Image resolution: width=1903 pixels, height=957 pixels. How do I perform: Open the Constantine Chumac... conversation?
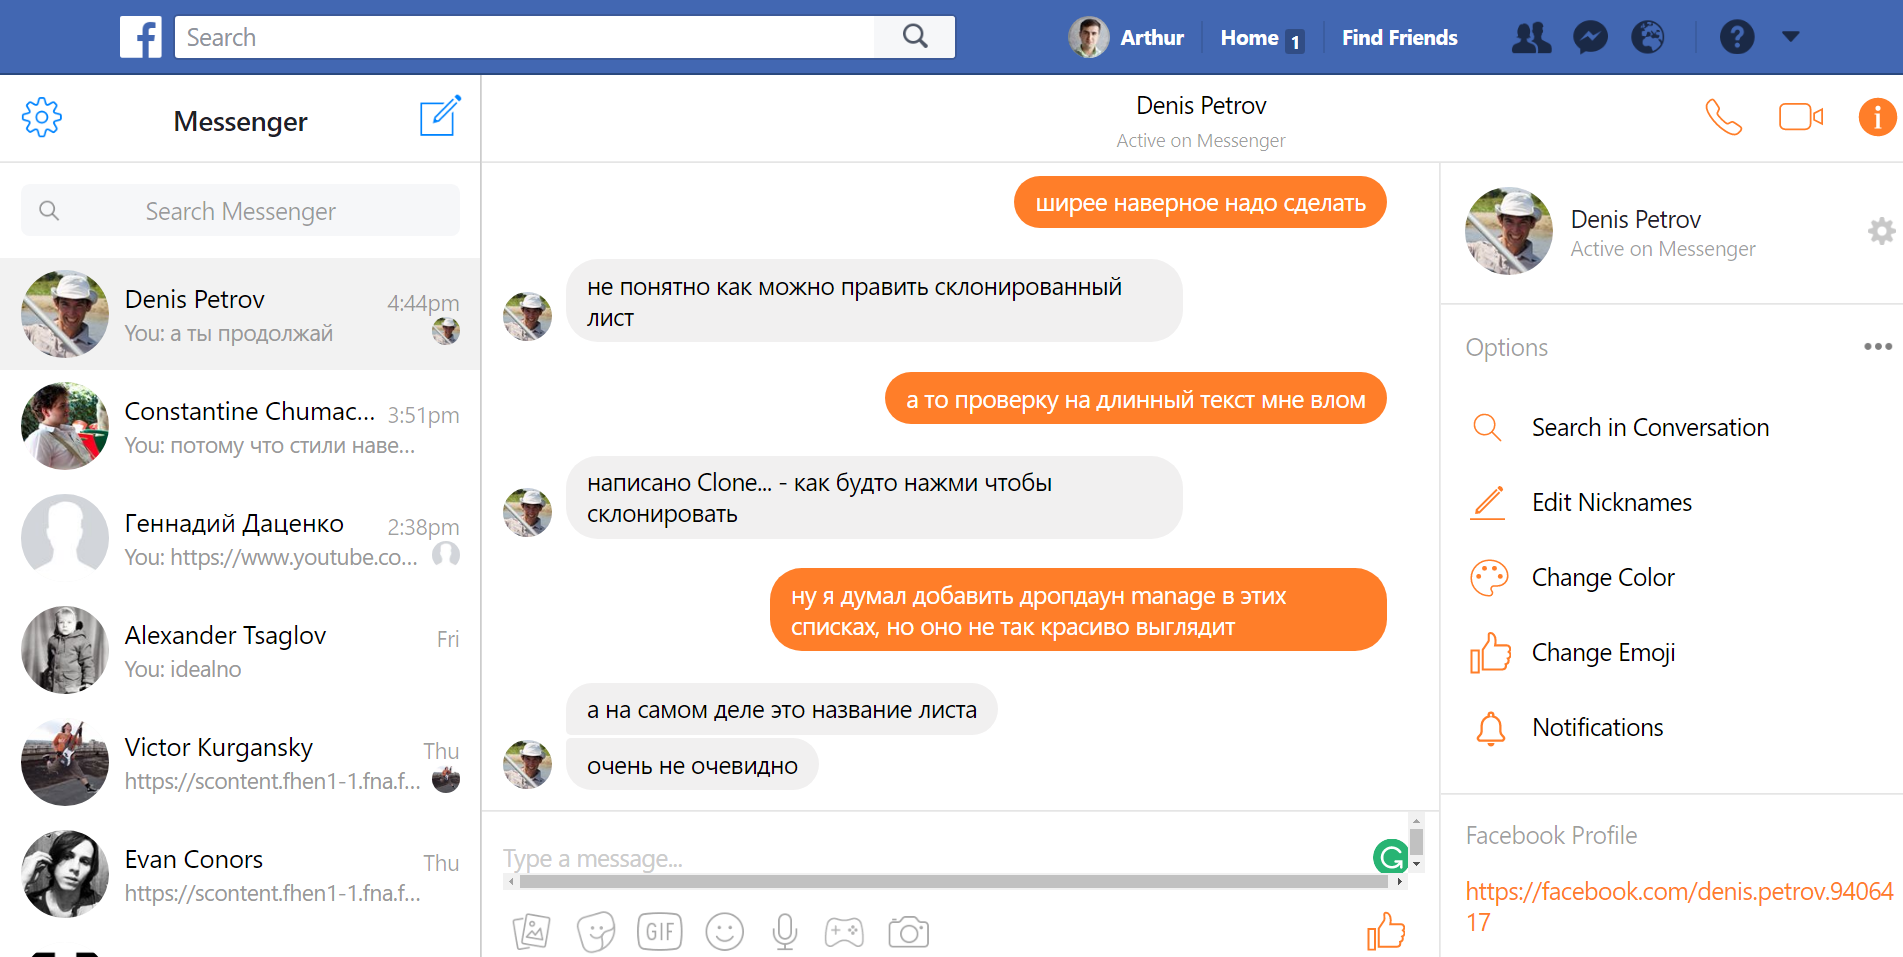coord(240,426)
